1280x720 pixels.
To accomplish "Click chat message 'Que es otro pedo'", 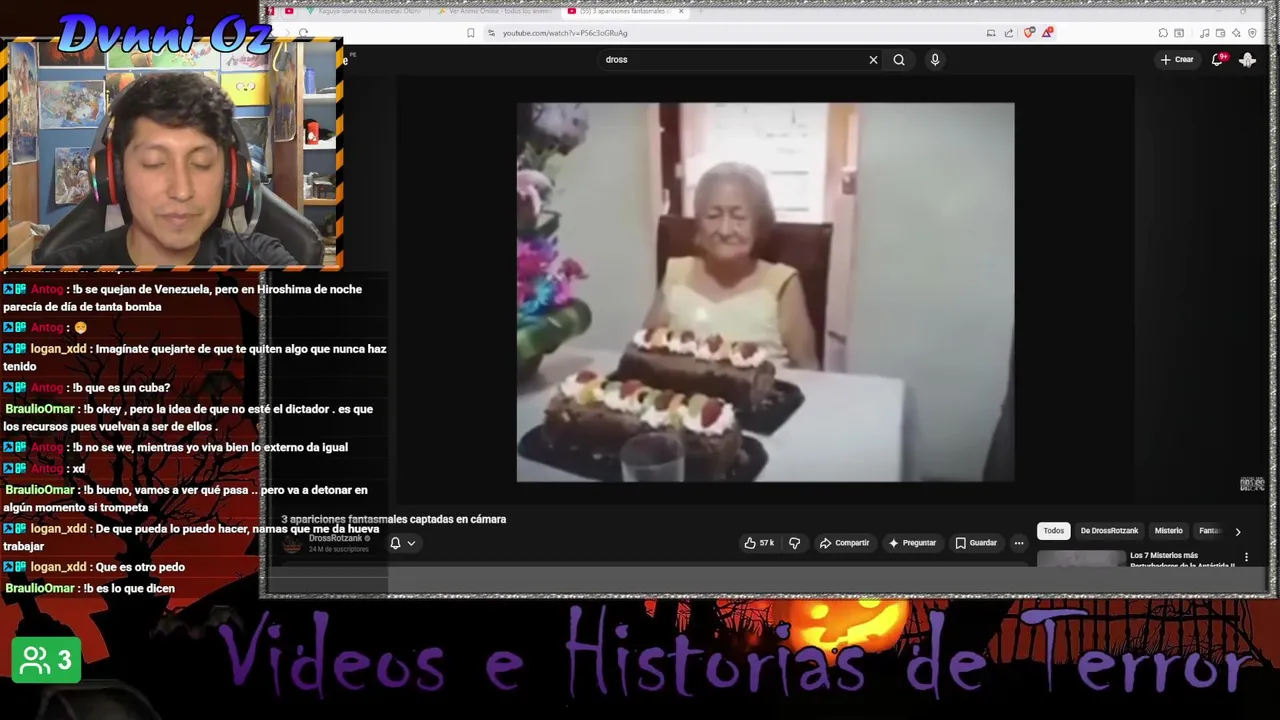I will pos(140,567).
